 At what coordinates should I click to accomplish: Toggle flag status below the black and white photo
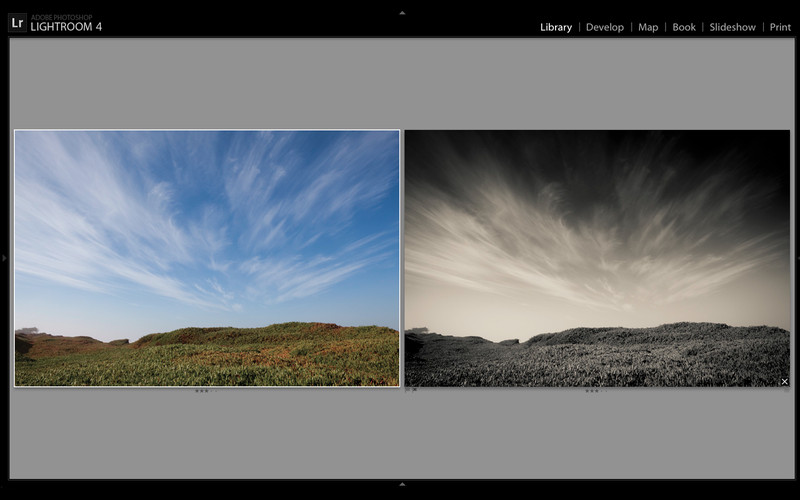click(411, 391)
